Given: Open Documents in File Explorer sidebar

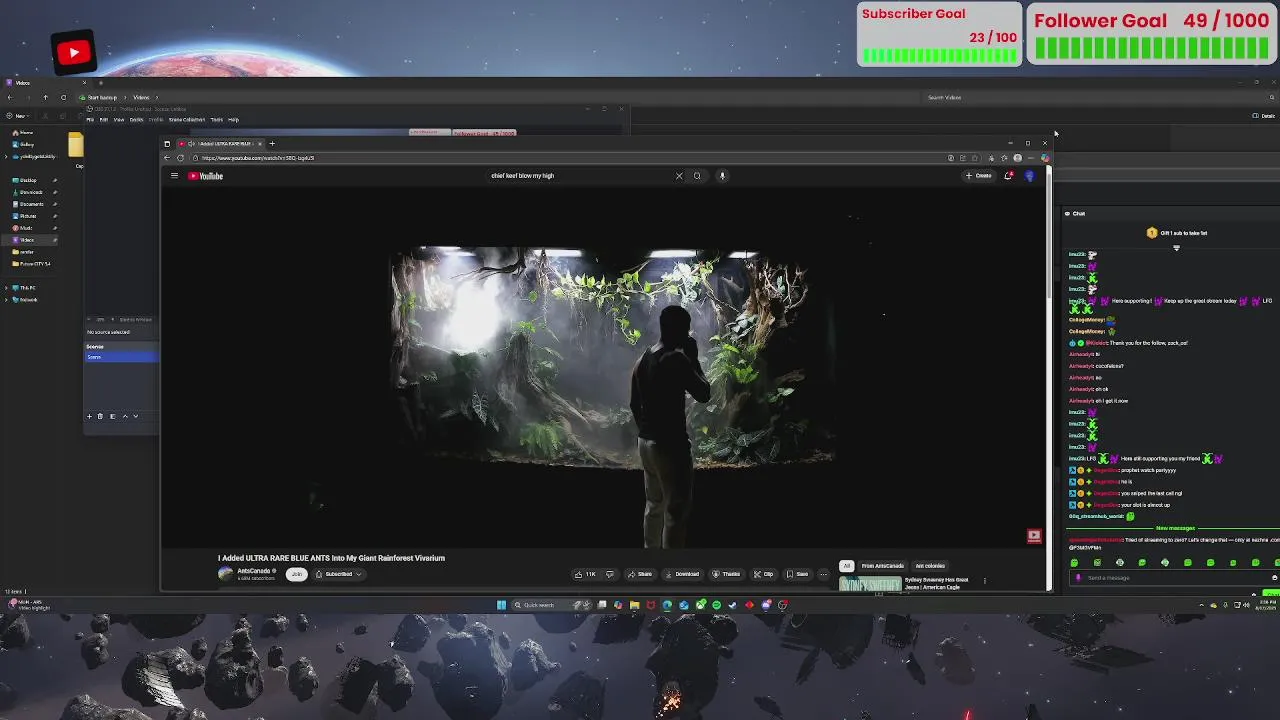Looking at the screenshot, I should pyautogui.click(x=30, y=204).
